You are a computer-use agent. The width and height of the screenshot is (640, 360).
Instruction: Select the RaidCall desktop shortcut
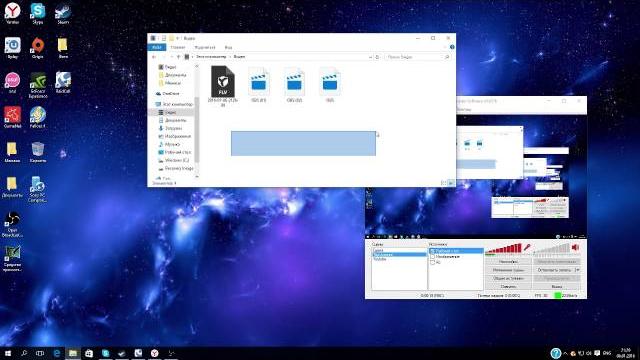(63, 82)
